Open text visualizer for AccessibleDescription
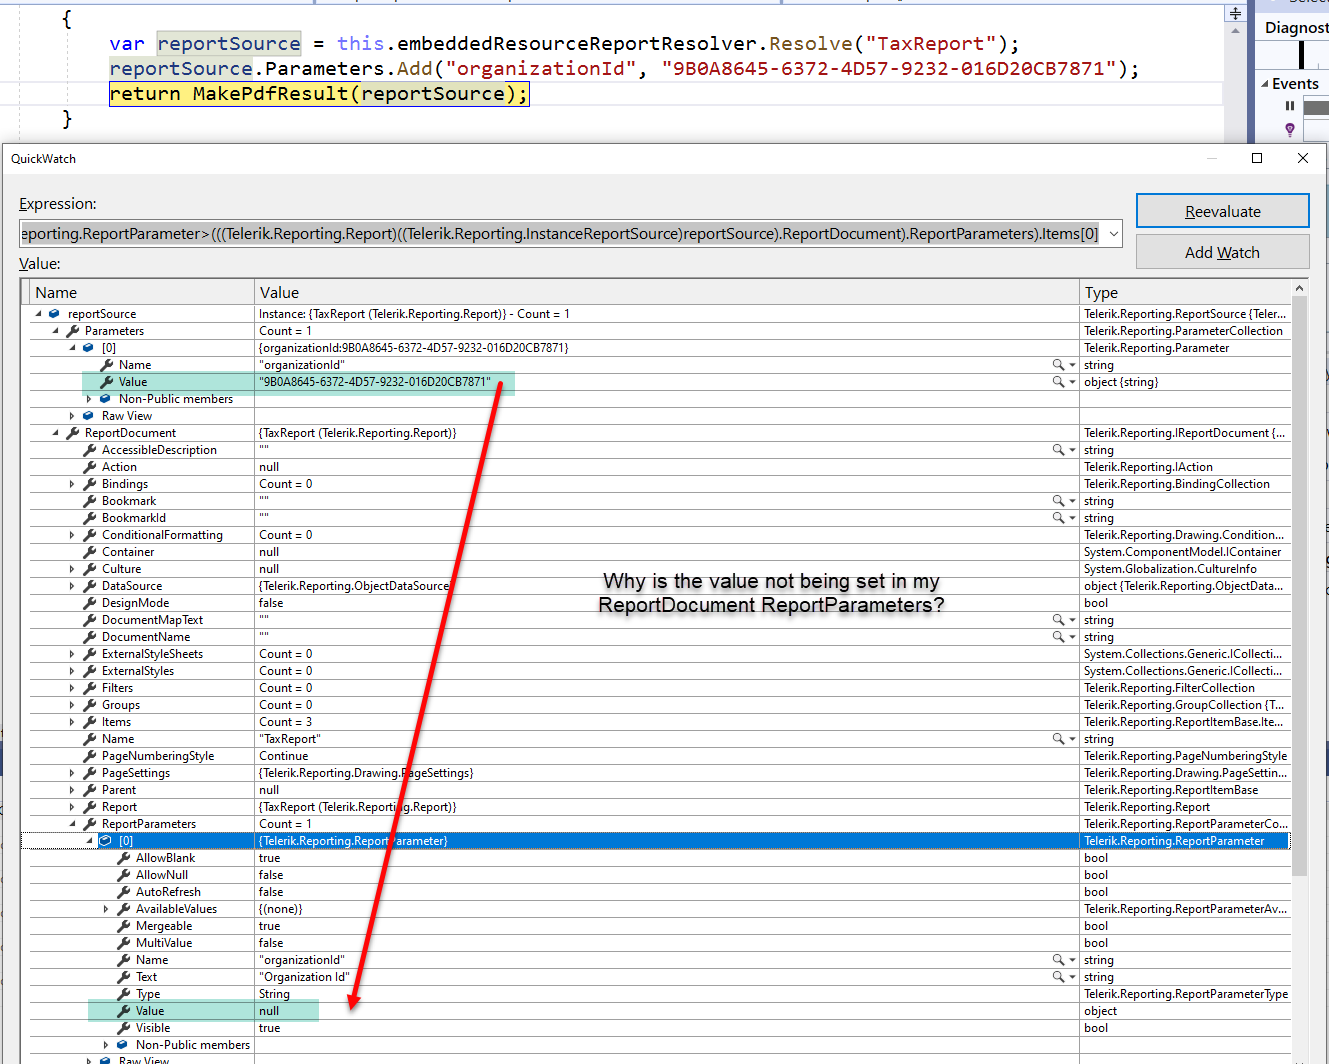 (x=1057, y=450)
